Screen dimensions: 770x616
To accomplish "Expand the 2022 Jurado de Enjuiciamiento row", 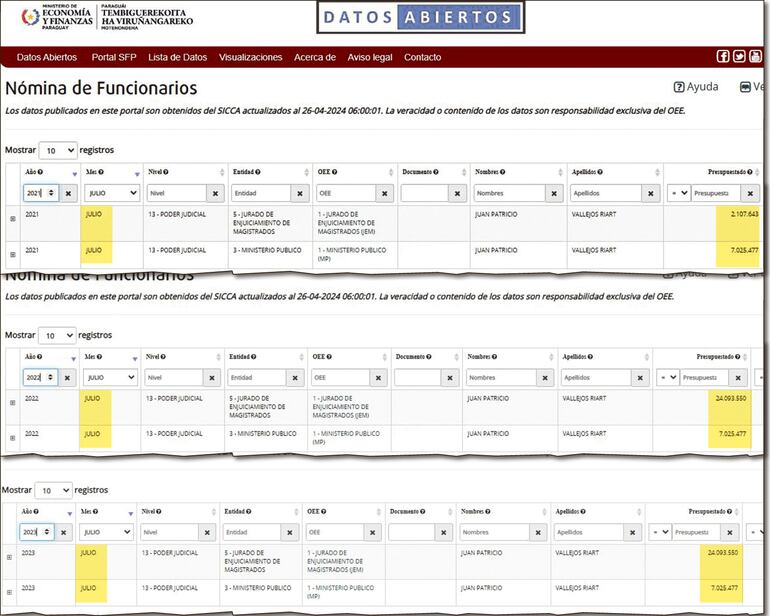I will point(12,403).
